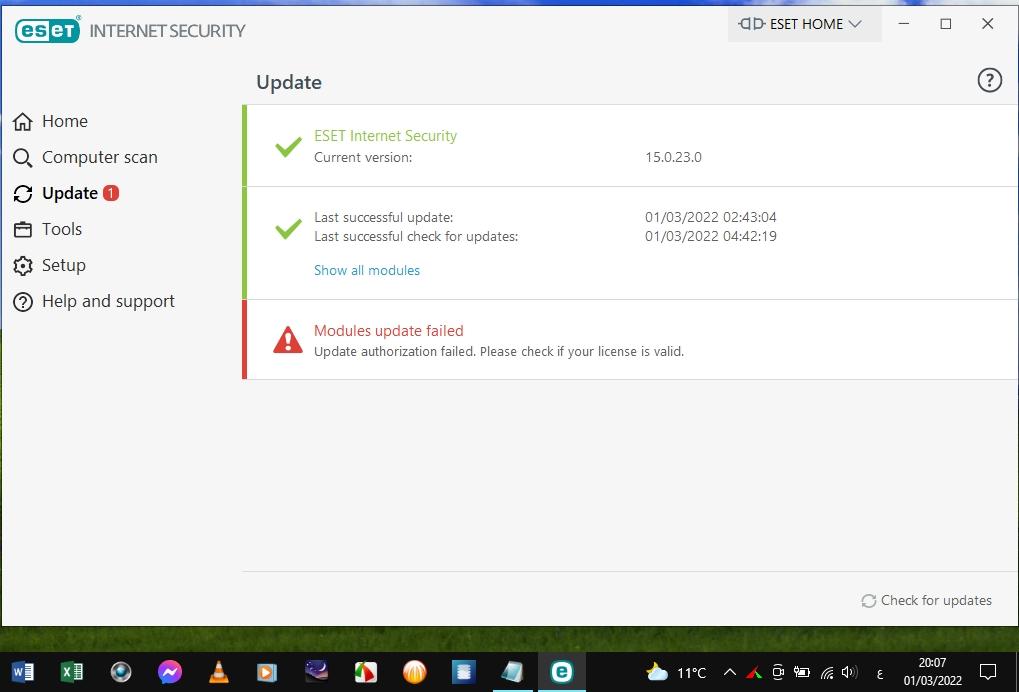Maximize the ESET window
1019x692 pixels.
click(x=946, y=24)
